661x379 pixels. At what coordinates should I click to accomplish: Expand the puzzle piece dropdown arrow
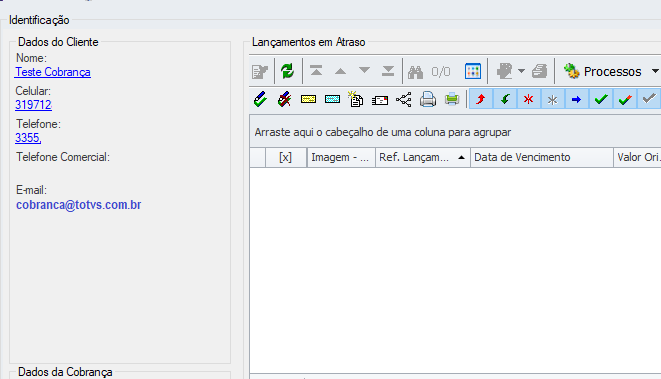click(521, 71)
